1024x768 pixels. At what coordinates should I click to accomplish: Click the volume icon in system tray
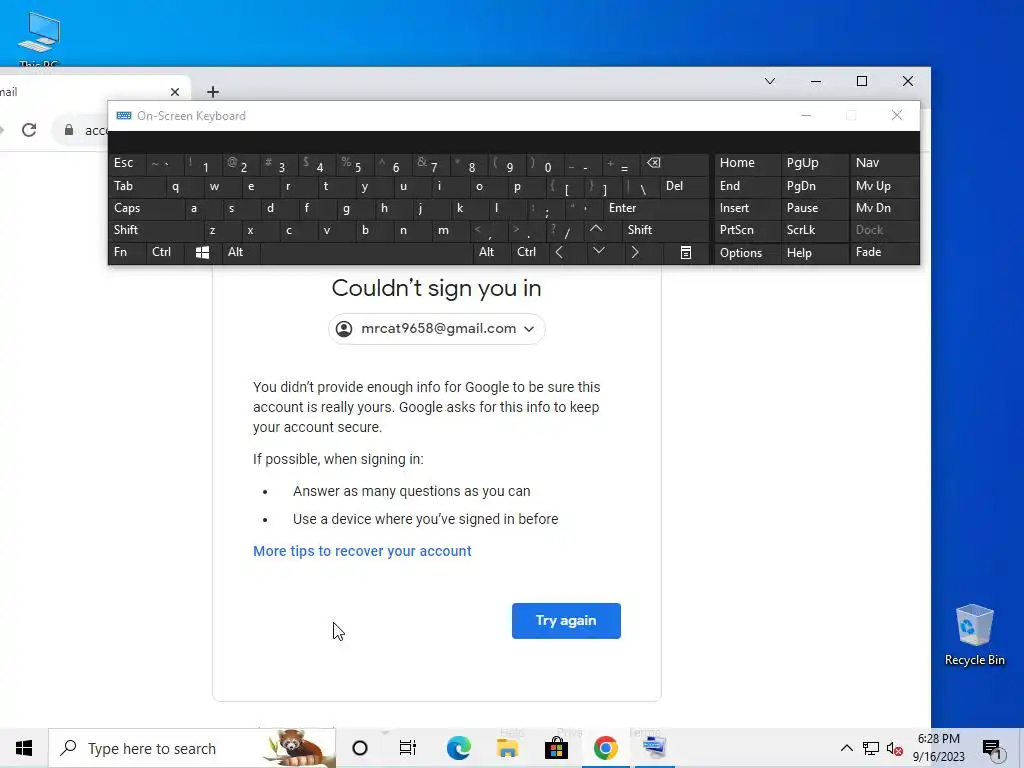[x=895, y=748]
